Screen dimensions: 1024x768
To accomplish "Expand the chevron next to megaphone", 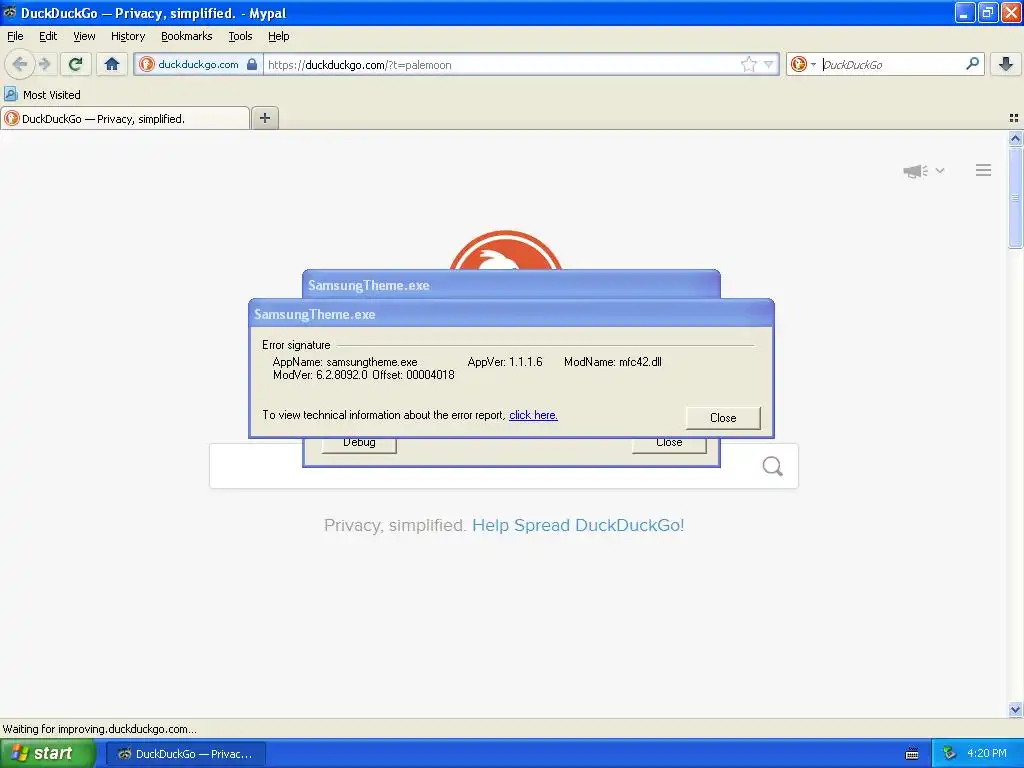I will [940, 170].
